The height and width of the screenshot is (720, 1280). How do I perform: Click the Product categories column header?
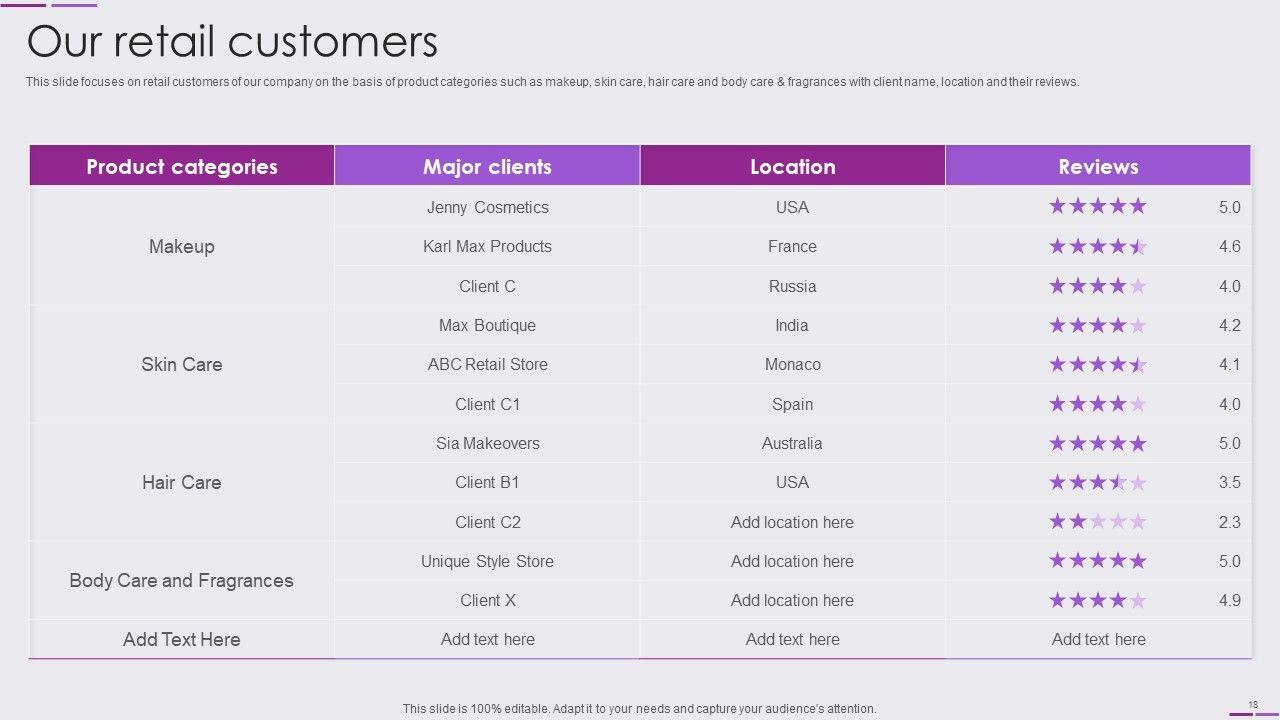182,166
